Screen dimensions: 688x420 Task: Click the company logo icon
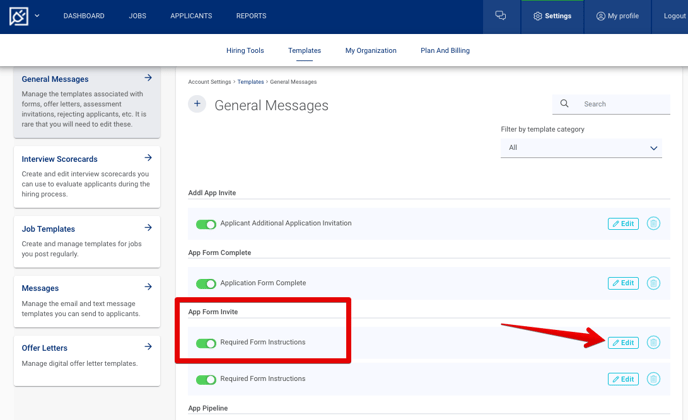18,16
